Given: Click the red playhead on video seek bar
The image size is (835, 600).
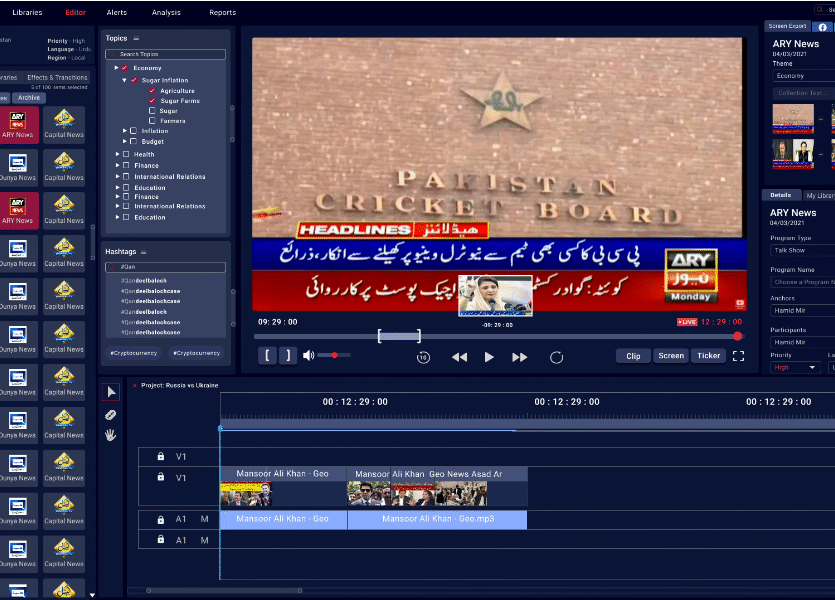Looking at the screenshot, I should tap(738, 336).
